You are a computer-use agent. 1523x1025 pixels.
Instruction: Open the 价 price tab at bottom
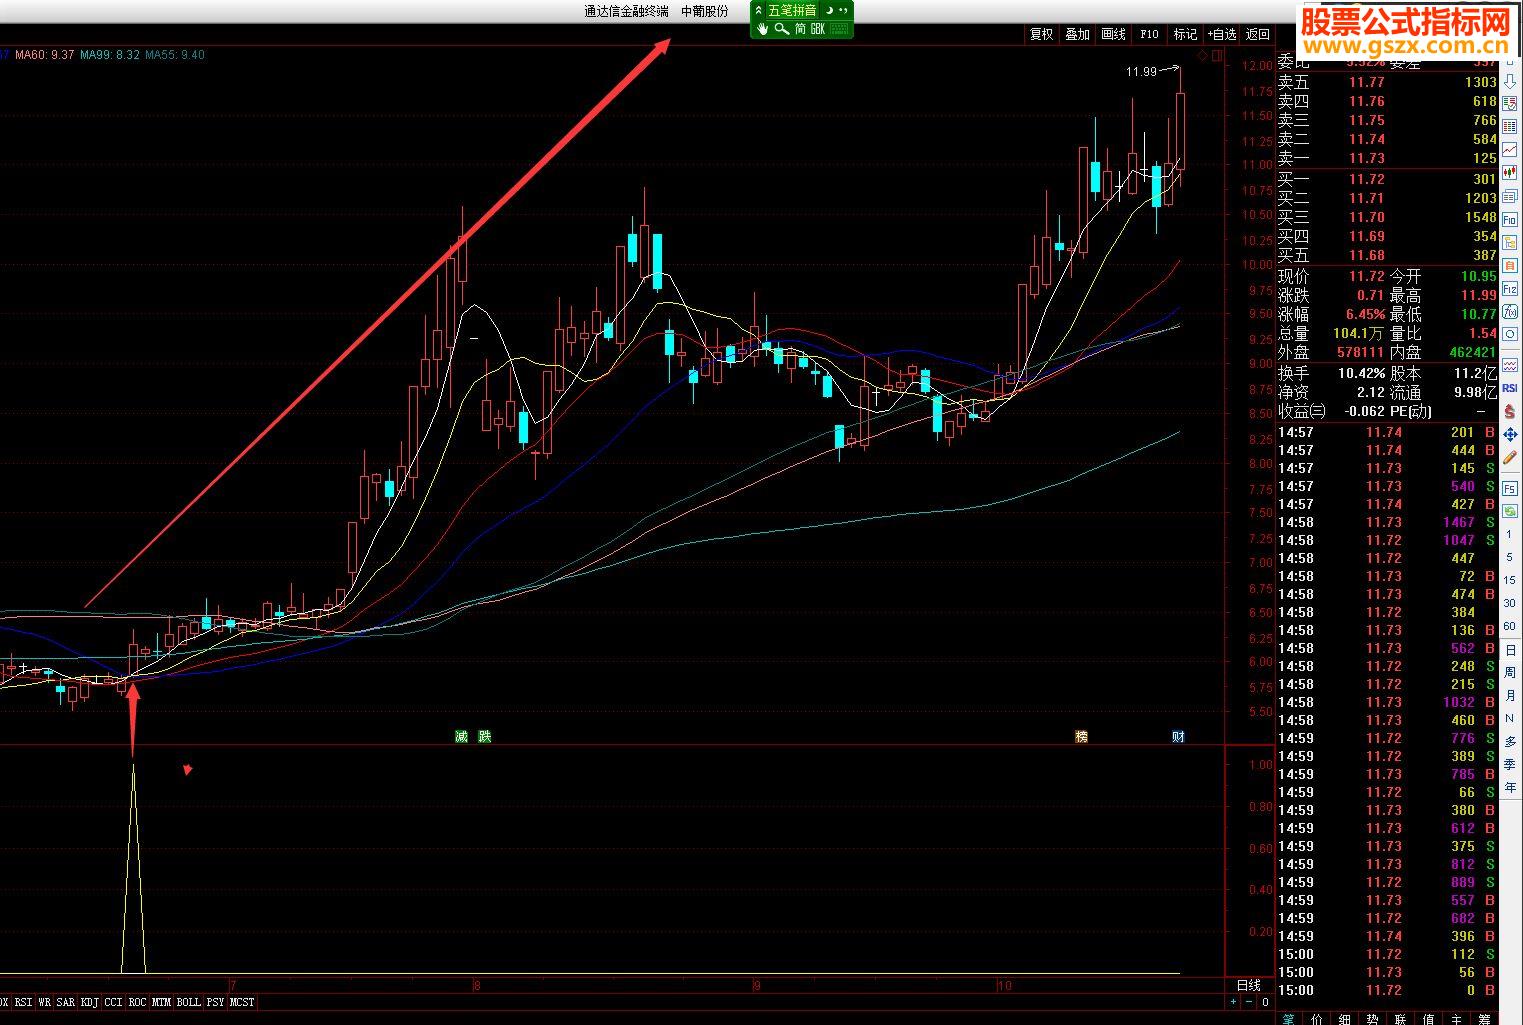click(1317, 1019)
